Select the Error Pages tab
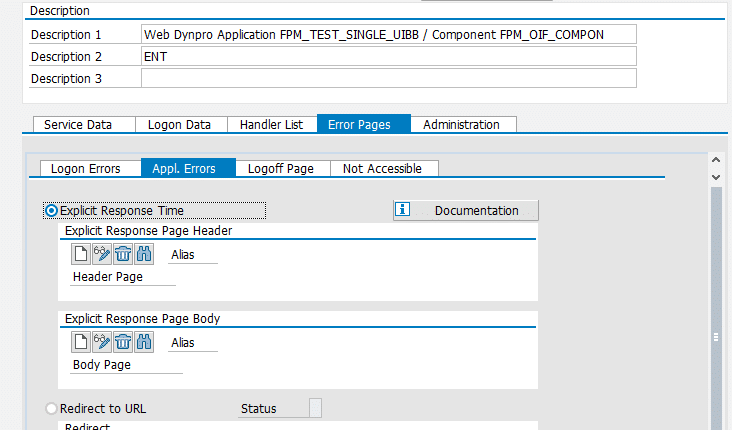 click(364, 124)
